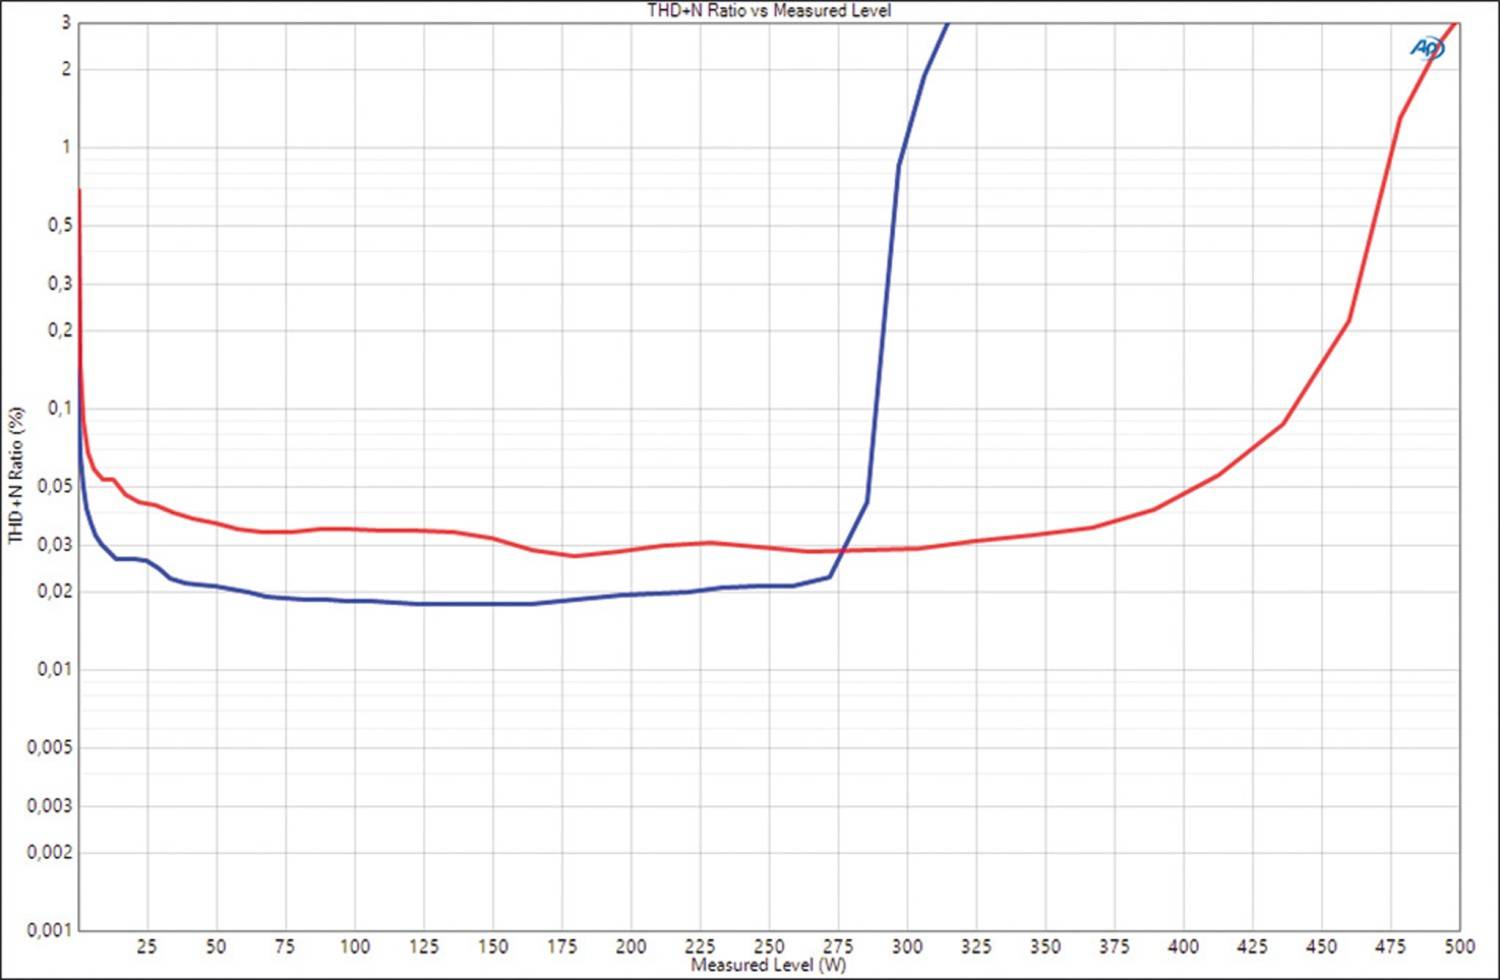This screenshot has height=980, width=1500.
Task: Click the y-axis tick value 0,2
Action: (60, 330)
